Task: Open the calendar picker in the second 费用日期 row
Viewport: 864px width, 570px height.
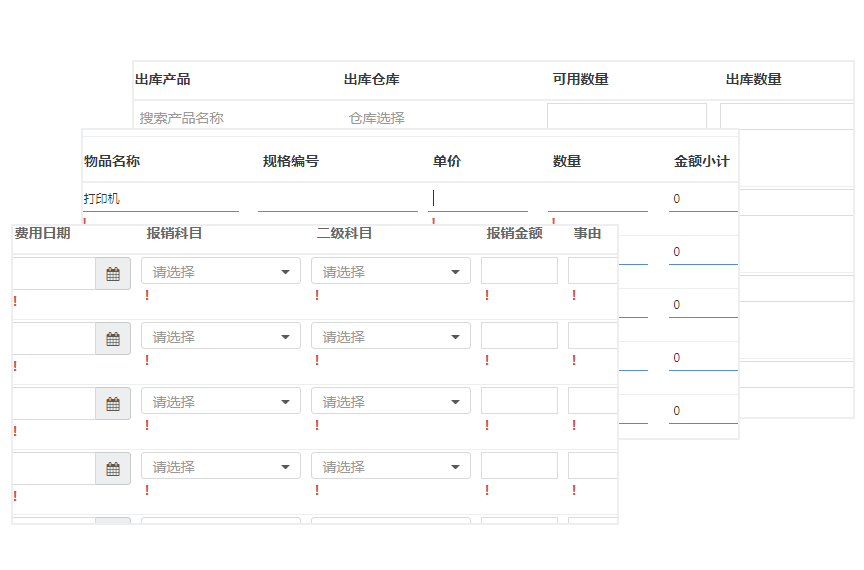Action: click(113, 338)
